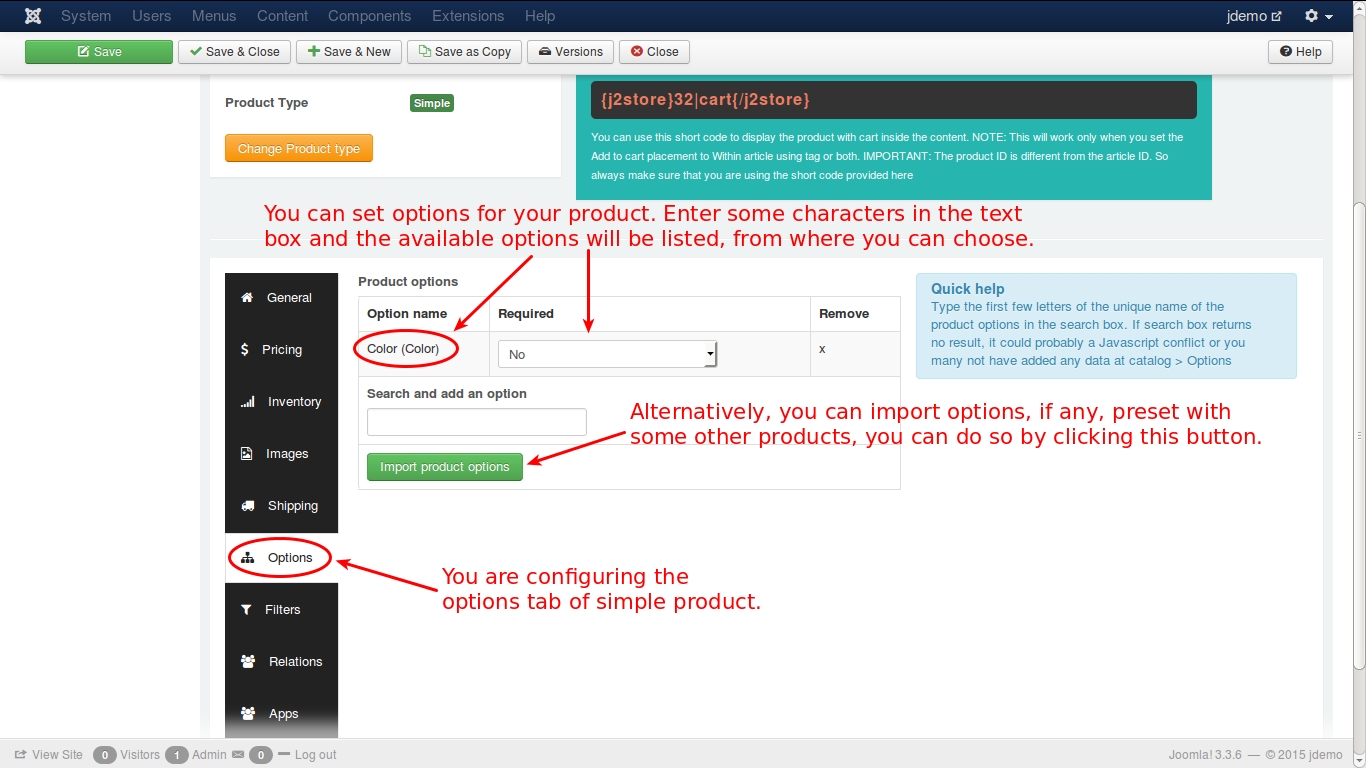Click the dollar icon beside Pricing
Screen dimensions: 1366x768
(245, 349)
